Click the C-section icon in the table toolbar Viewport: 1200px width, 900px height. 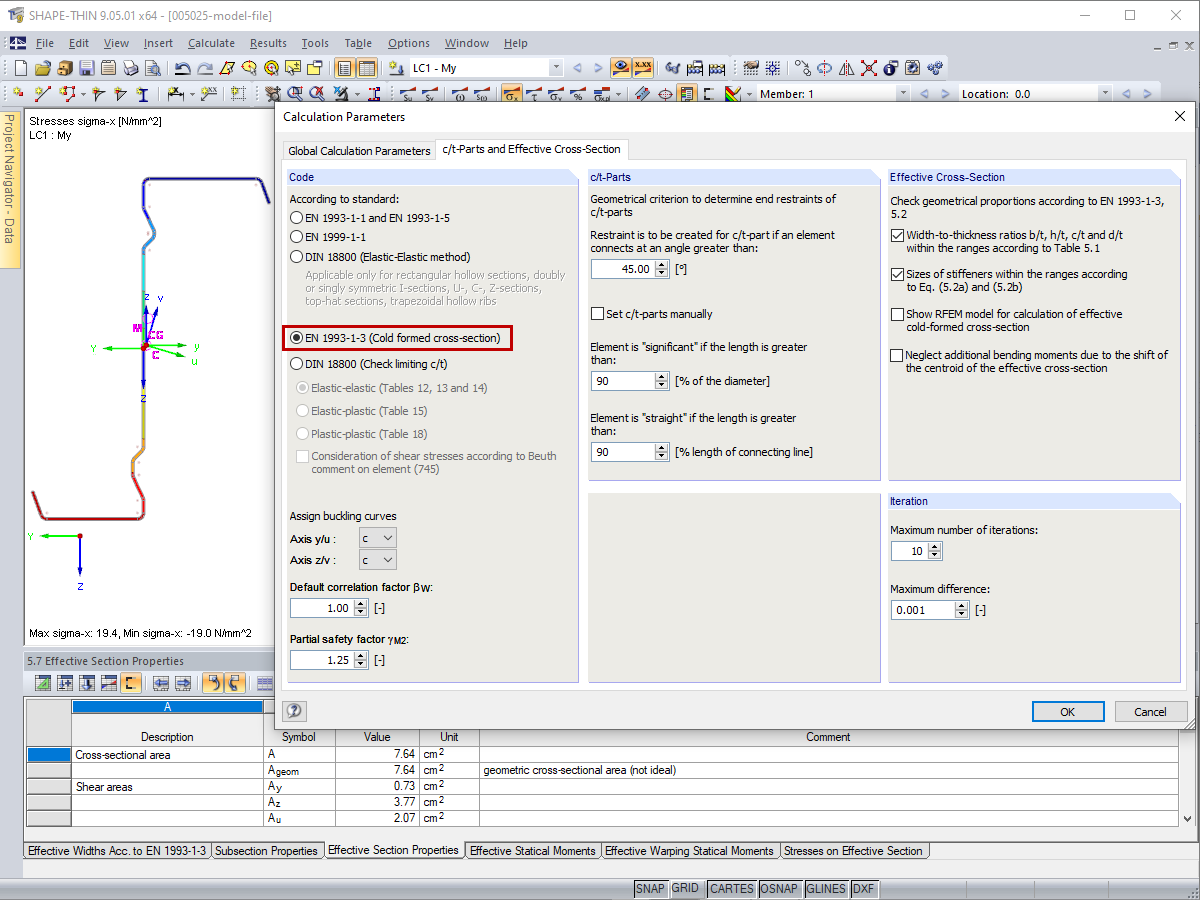[x=130, y=683]
